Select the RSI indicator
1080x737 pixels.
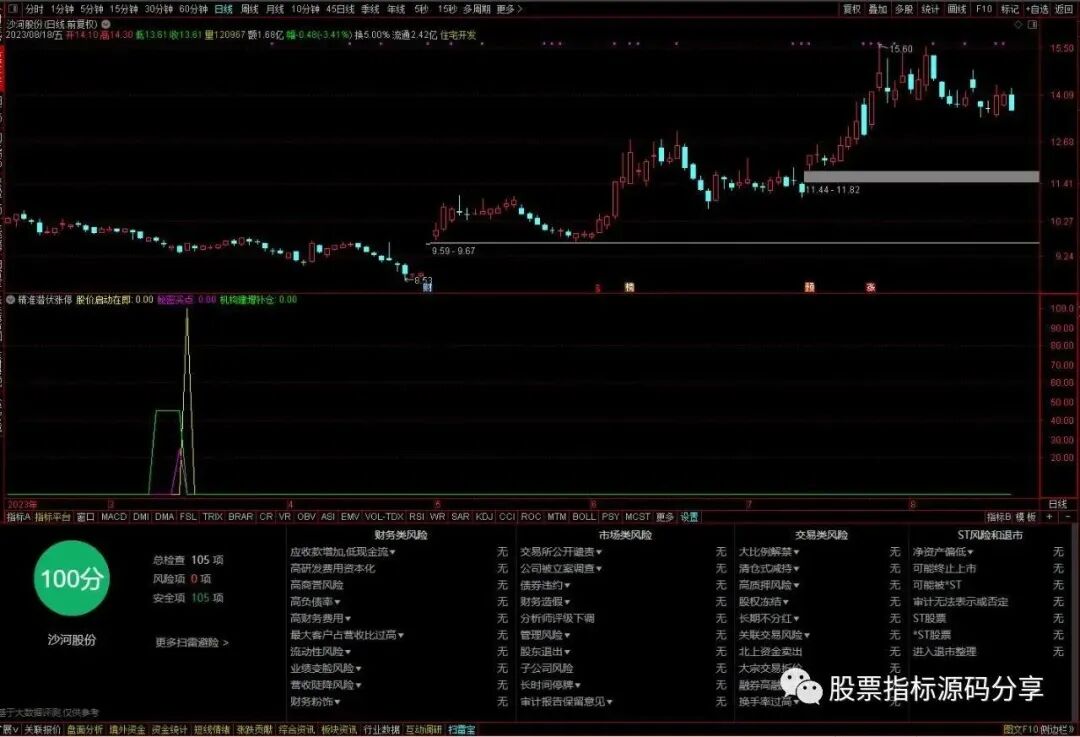point(417,517)
